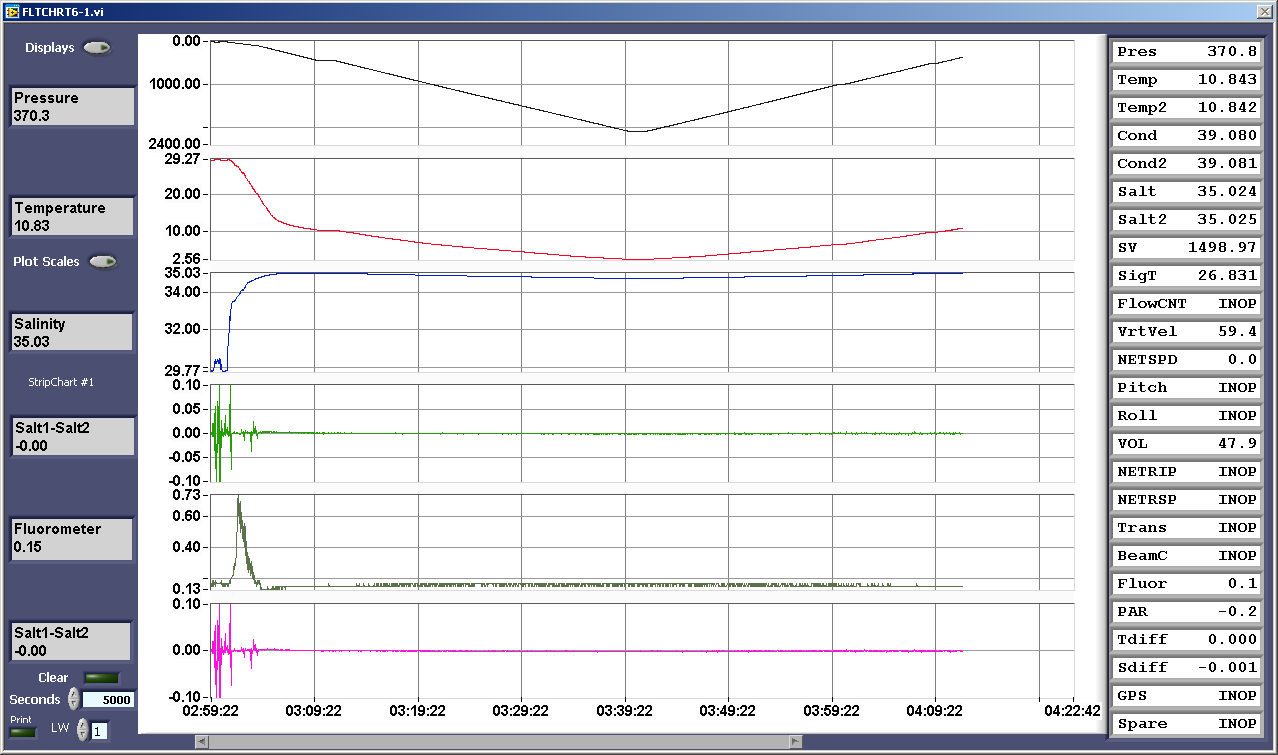
Task: Select the Pres 370.8 readout
Action: click(x=1187, y=52)
